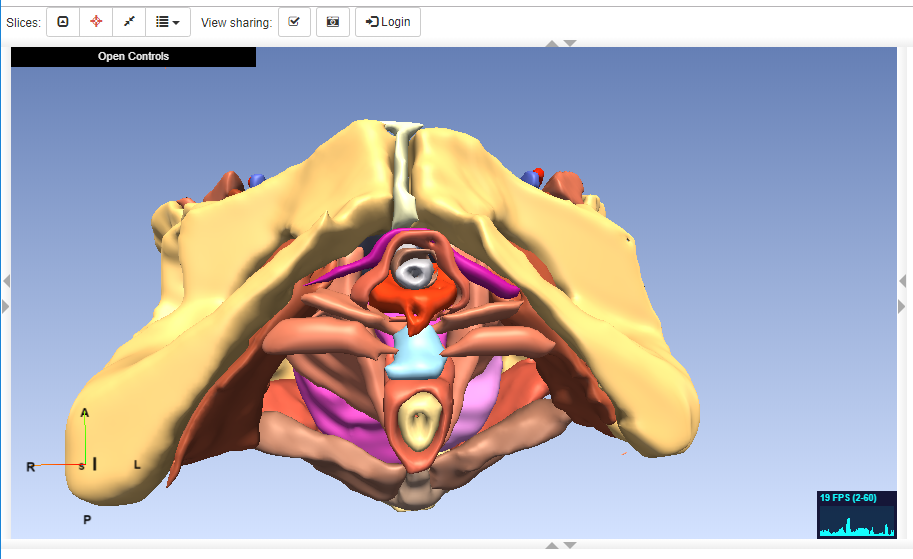Click the down arrow on top panel edge
This screenshot has height=559, width=913.
click(x=569, y=43)
